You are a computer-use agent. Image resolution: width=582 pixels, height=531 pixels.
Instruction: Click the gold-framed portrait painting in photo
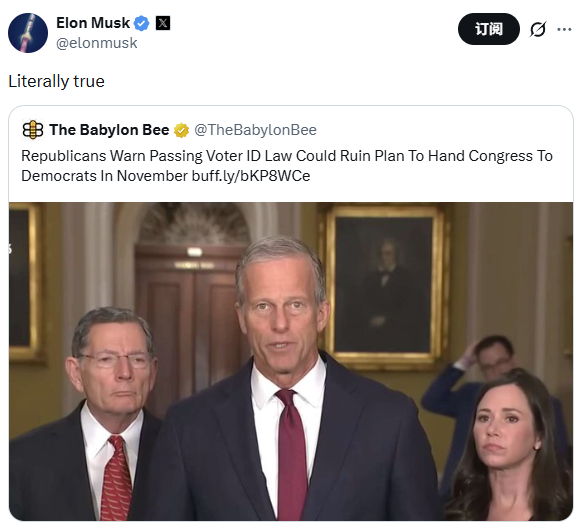(385, 287)
